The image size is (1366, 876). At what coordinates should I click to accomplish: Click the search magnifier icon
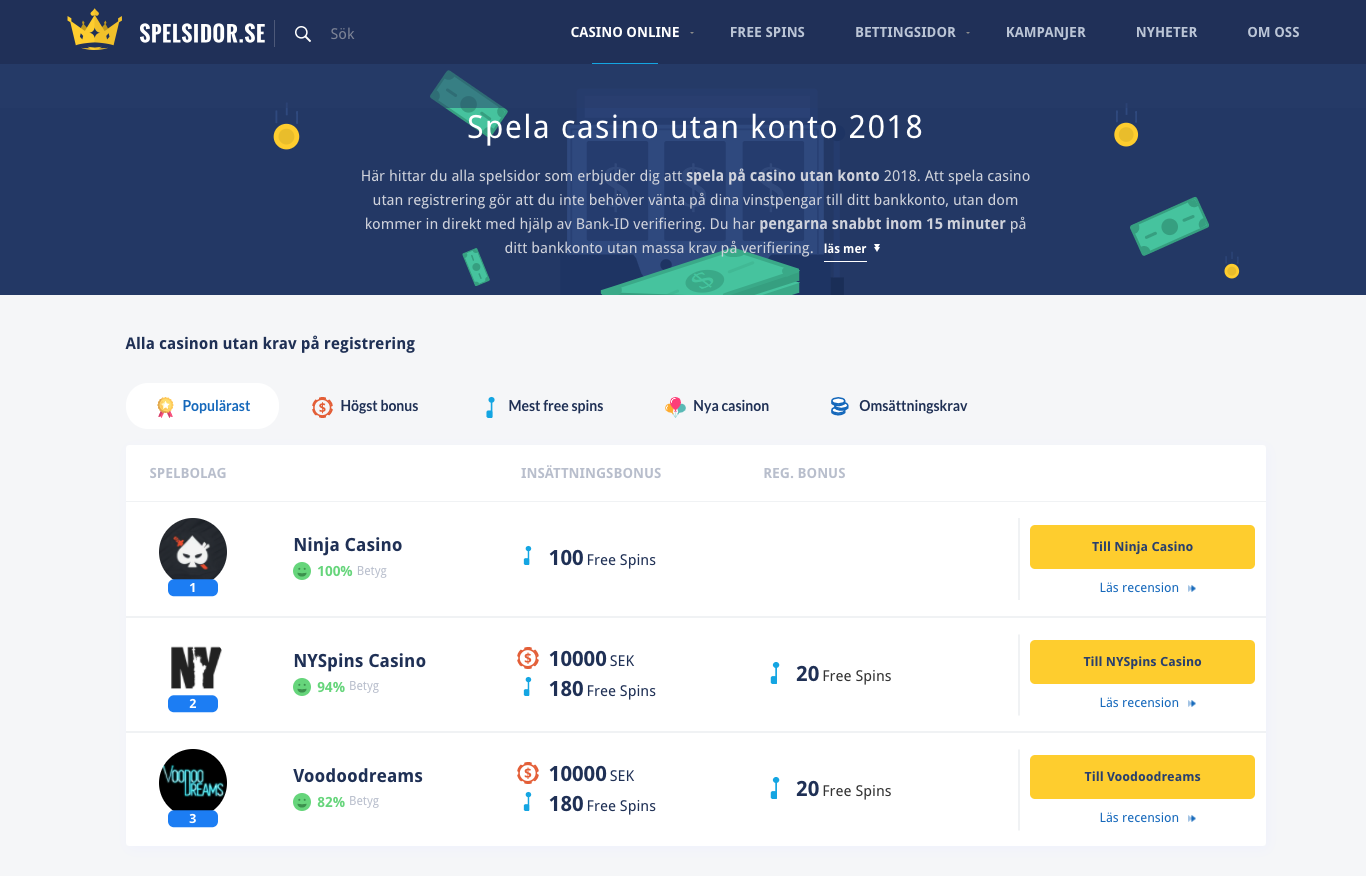click(x=303, y=33)
